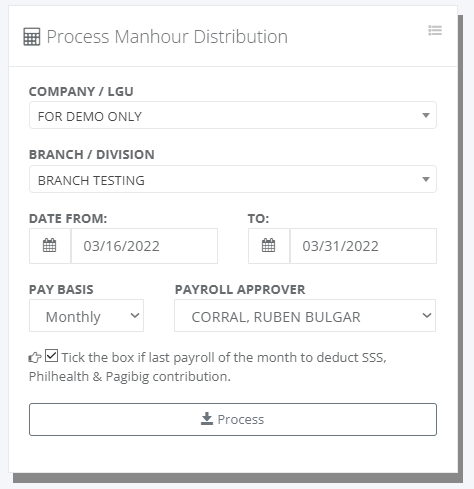The image size is (474, 489).
Task: Click the Monthly pay basis chevron
Action: tap(135, 315)
